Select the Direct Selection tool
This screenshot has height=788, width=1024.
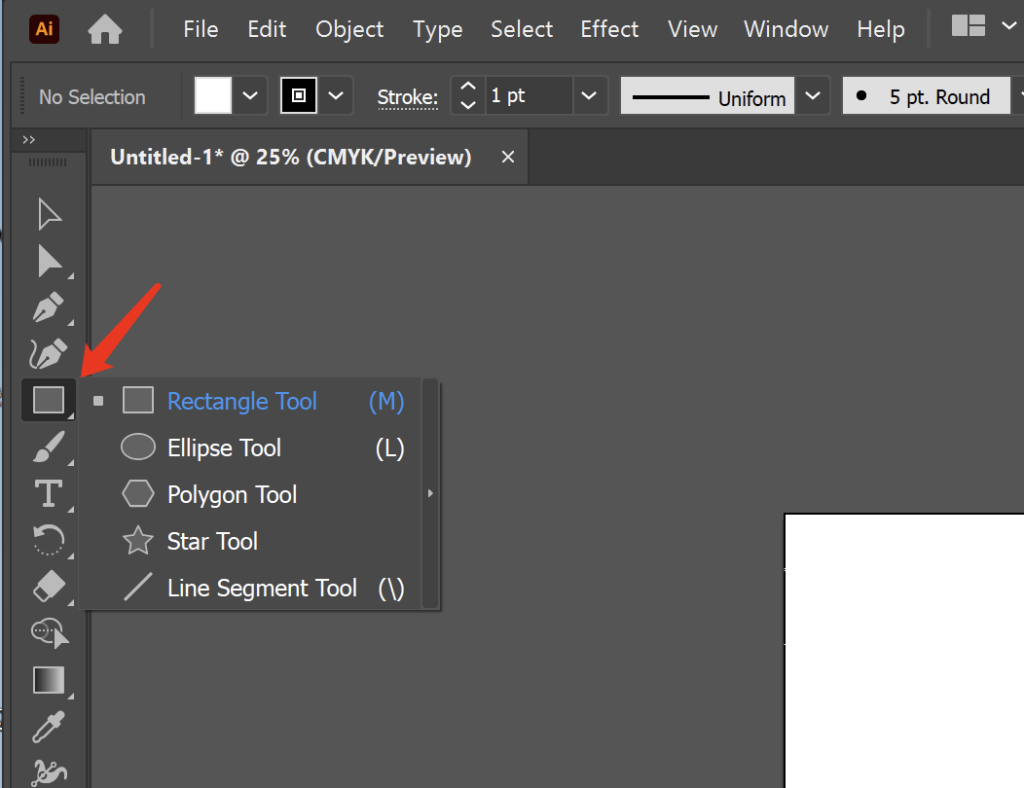pyautogui.click(x=49, y=261)
